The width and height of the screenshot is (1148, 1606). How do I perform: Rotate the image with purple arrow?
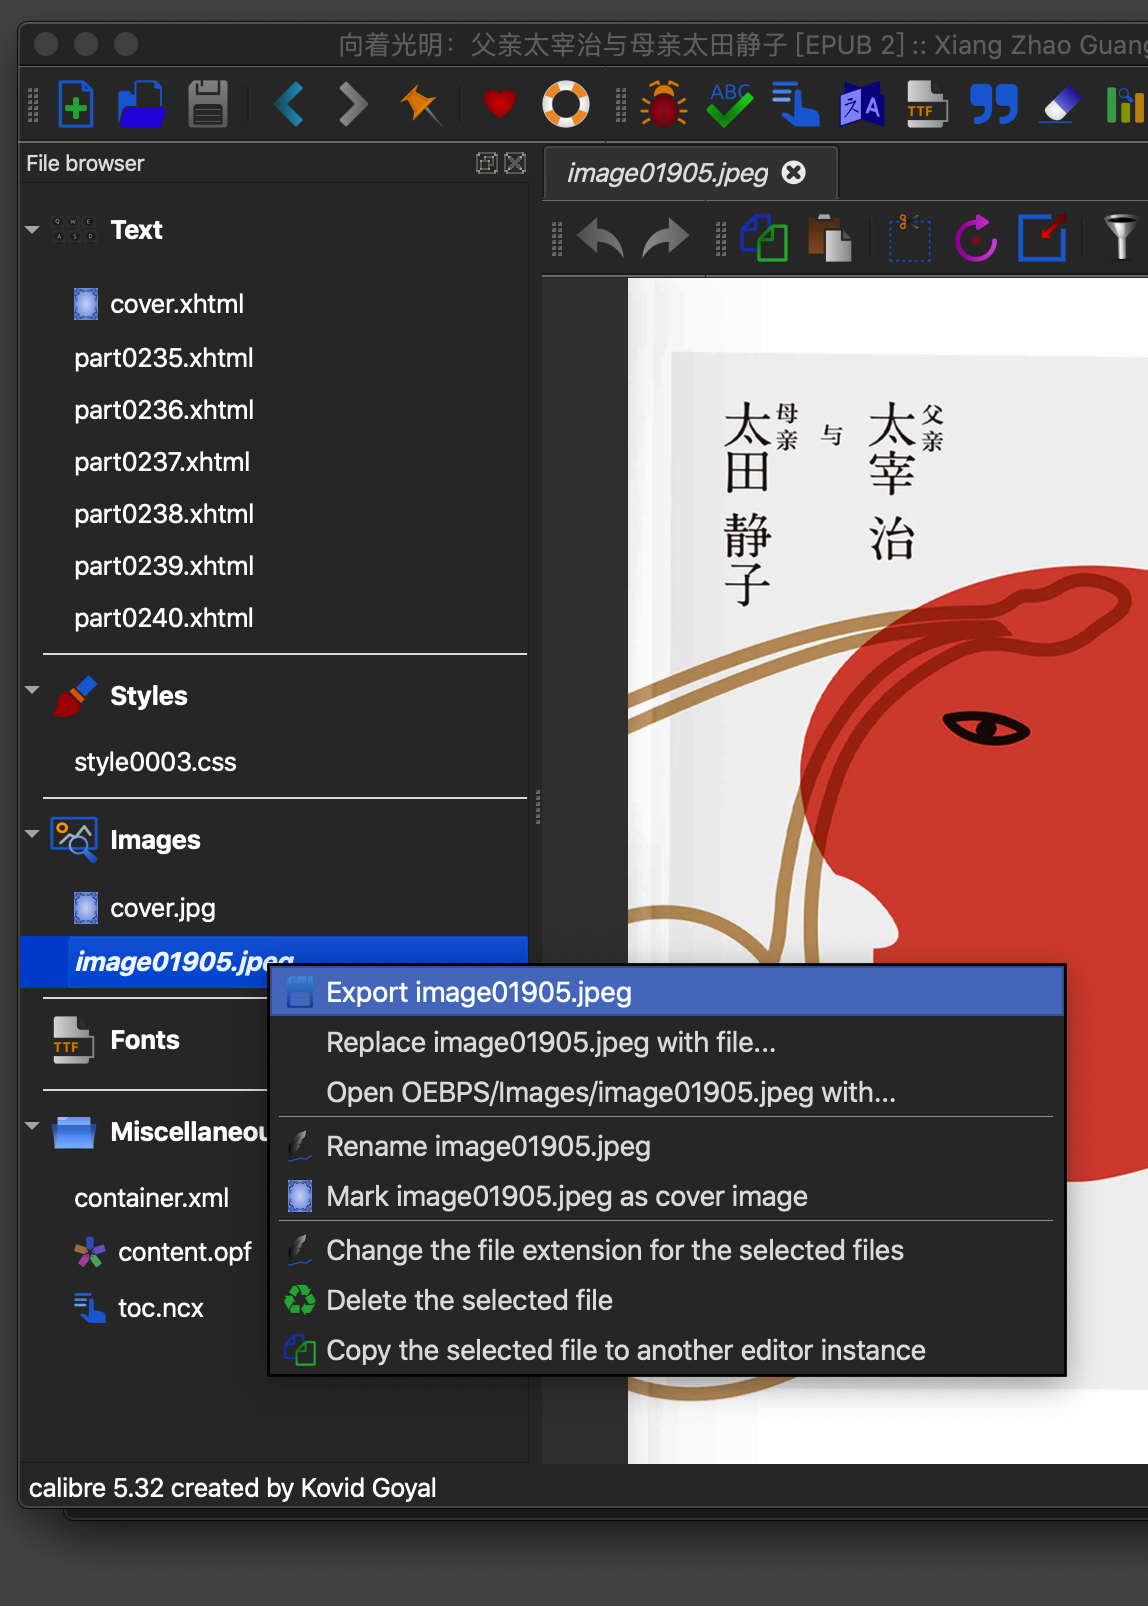coord(976,239)
